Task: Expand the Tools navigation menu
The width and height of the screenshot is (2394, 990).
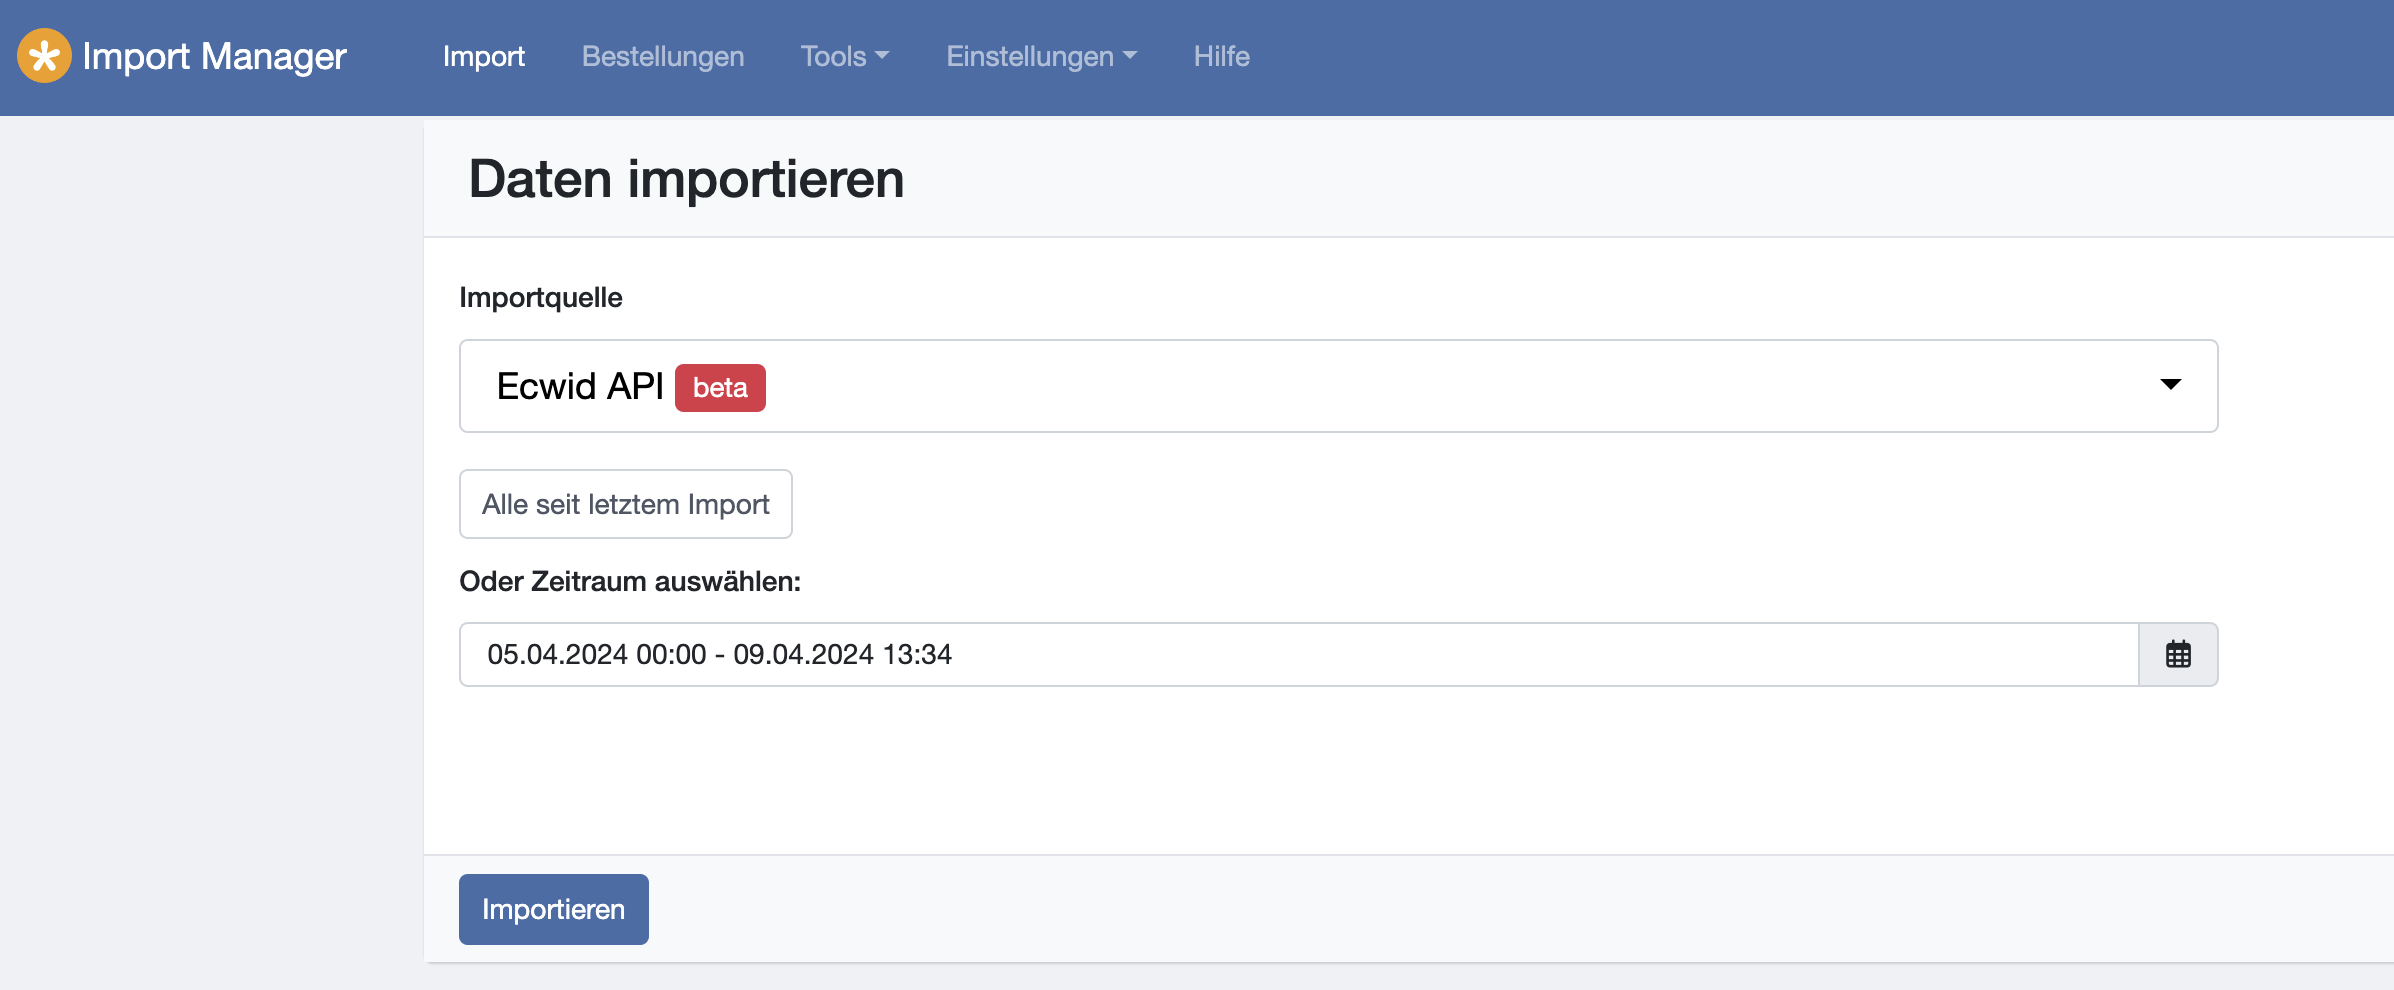Action: click(834, 56)
